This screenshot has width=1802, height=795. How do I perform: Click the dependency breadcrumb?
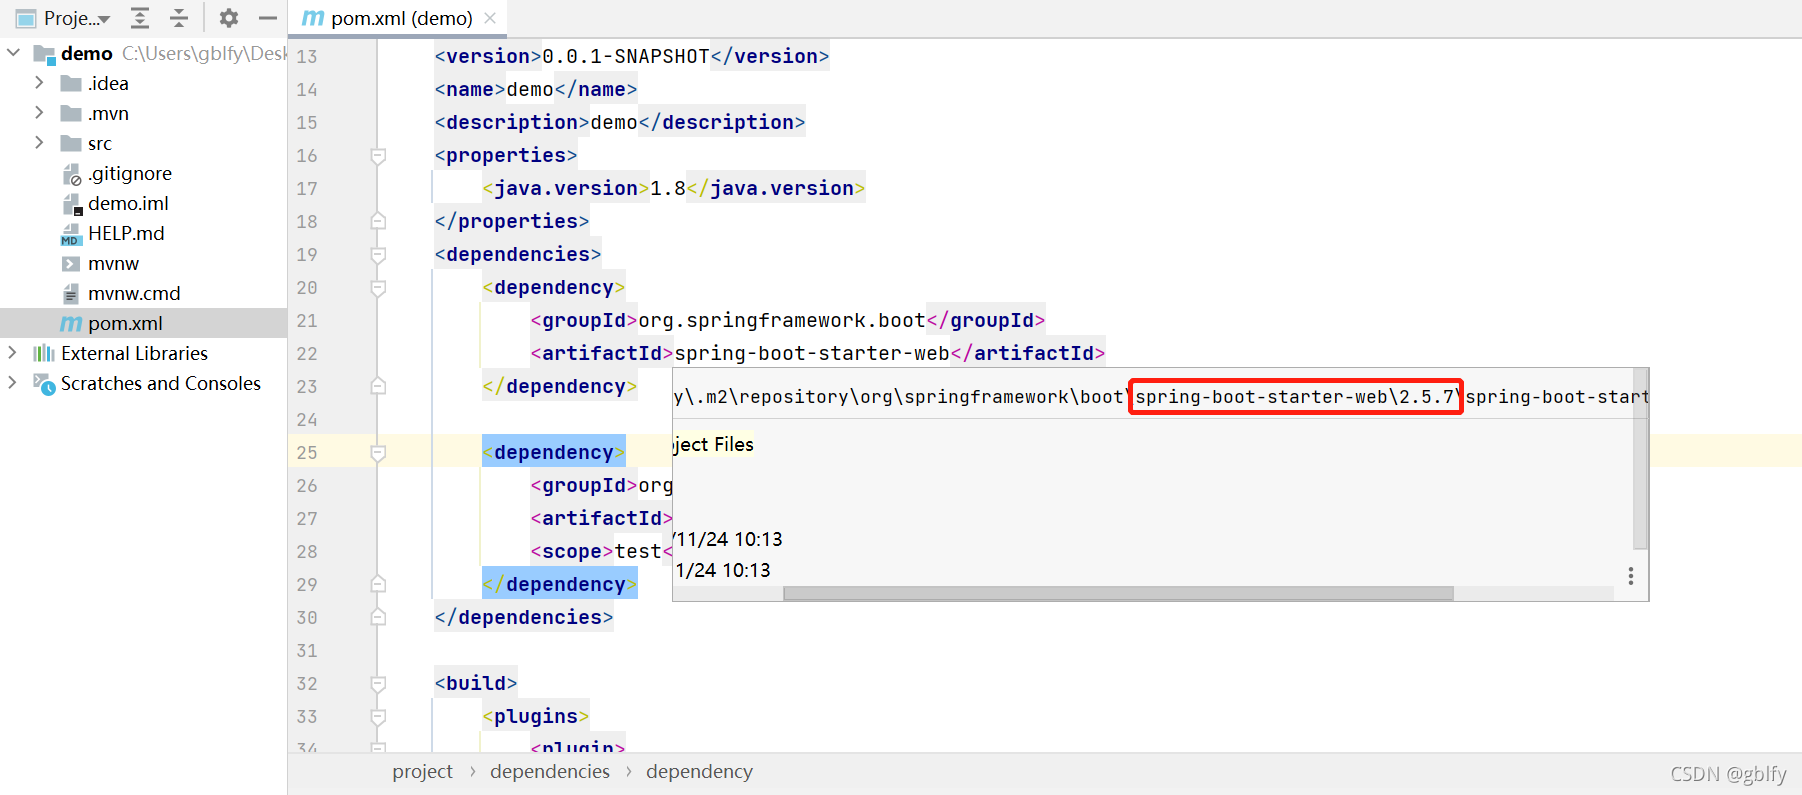699,771
